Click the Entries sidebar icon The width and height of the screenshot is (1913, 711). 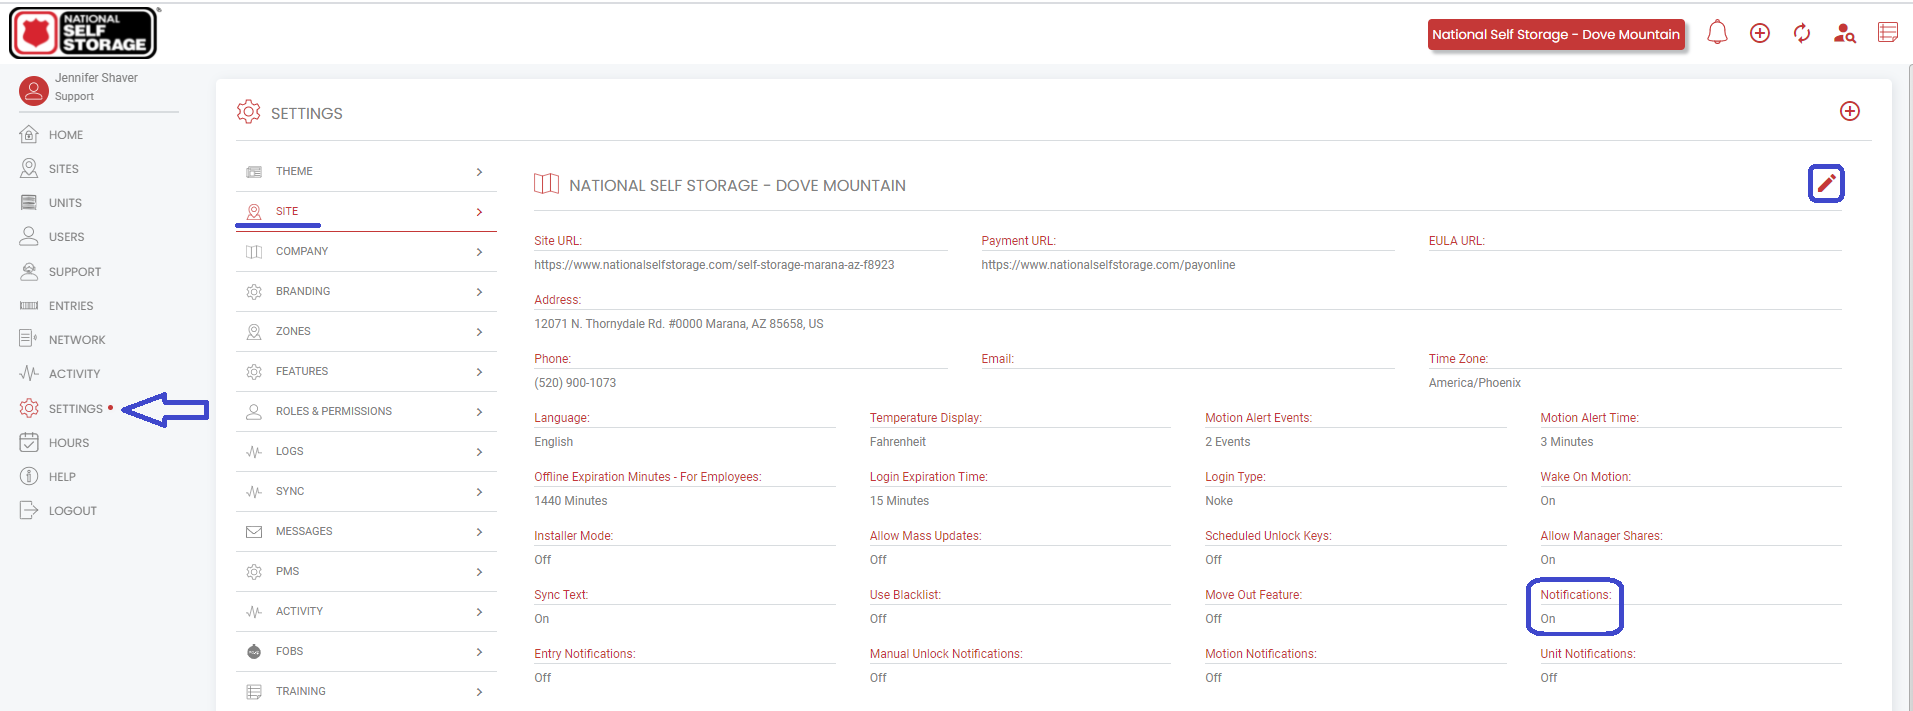point(29,305)
